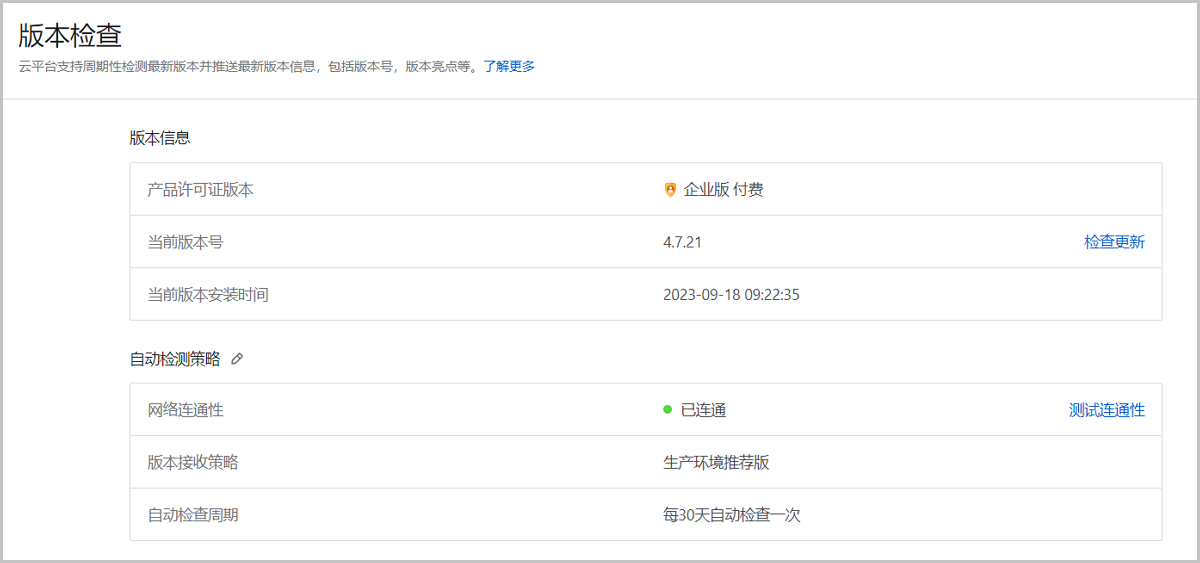Select the version number 4.7.21
This screenshot has width=1200, height=563.
[x=689, y=242]
